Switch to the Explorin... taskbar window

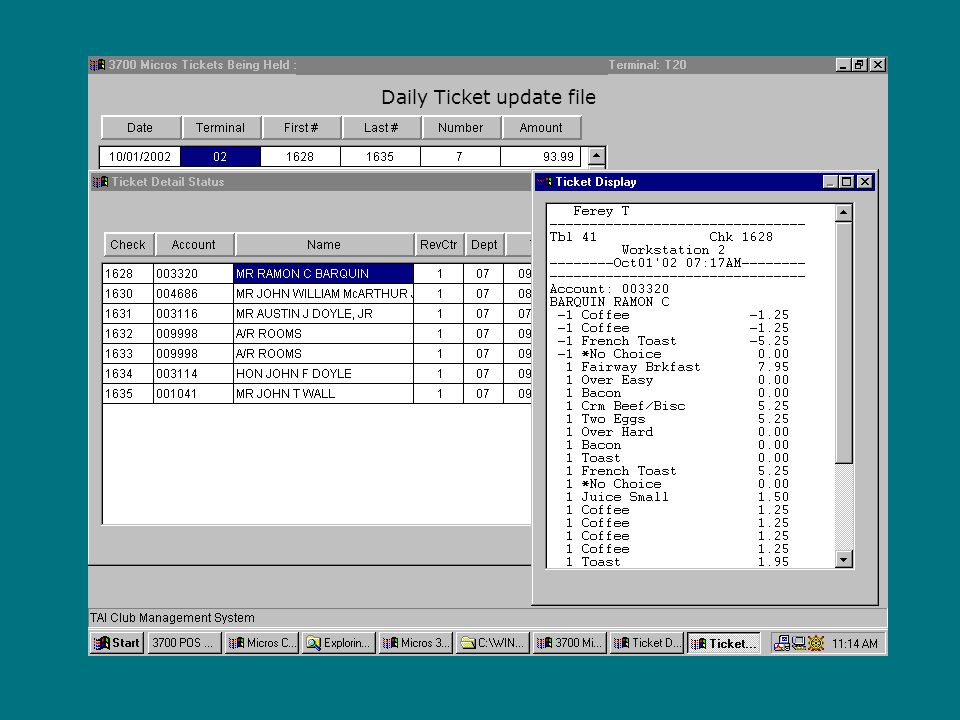pos(339,643)
